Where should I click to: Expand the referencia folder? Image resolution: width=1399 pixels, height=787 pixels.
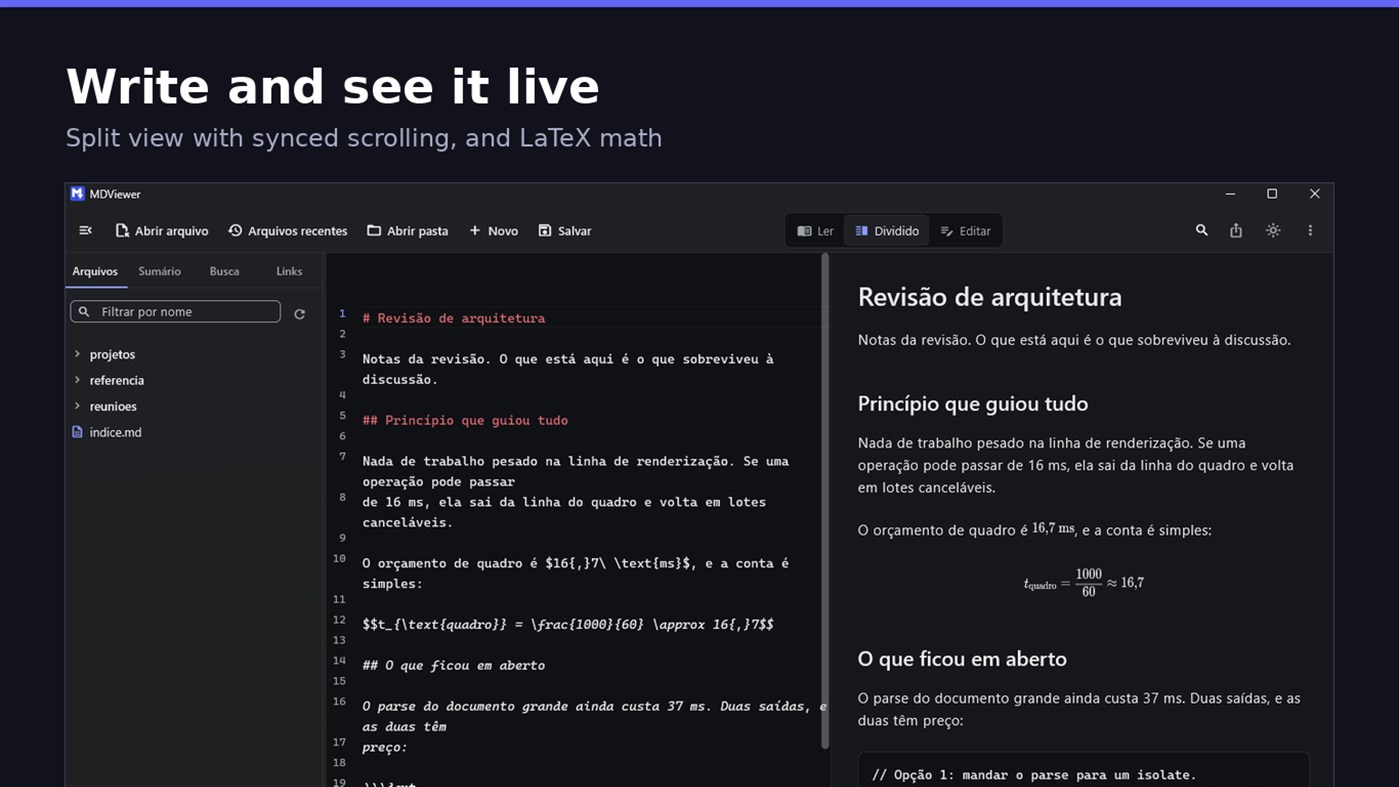[x=116, y=381]
